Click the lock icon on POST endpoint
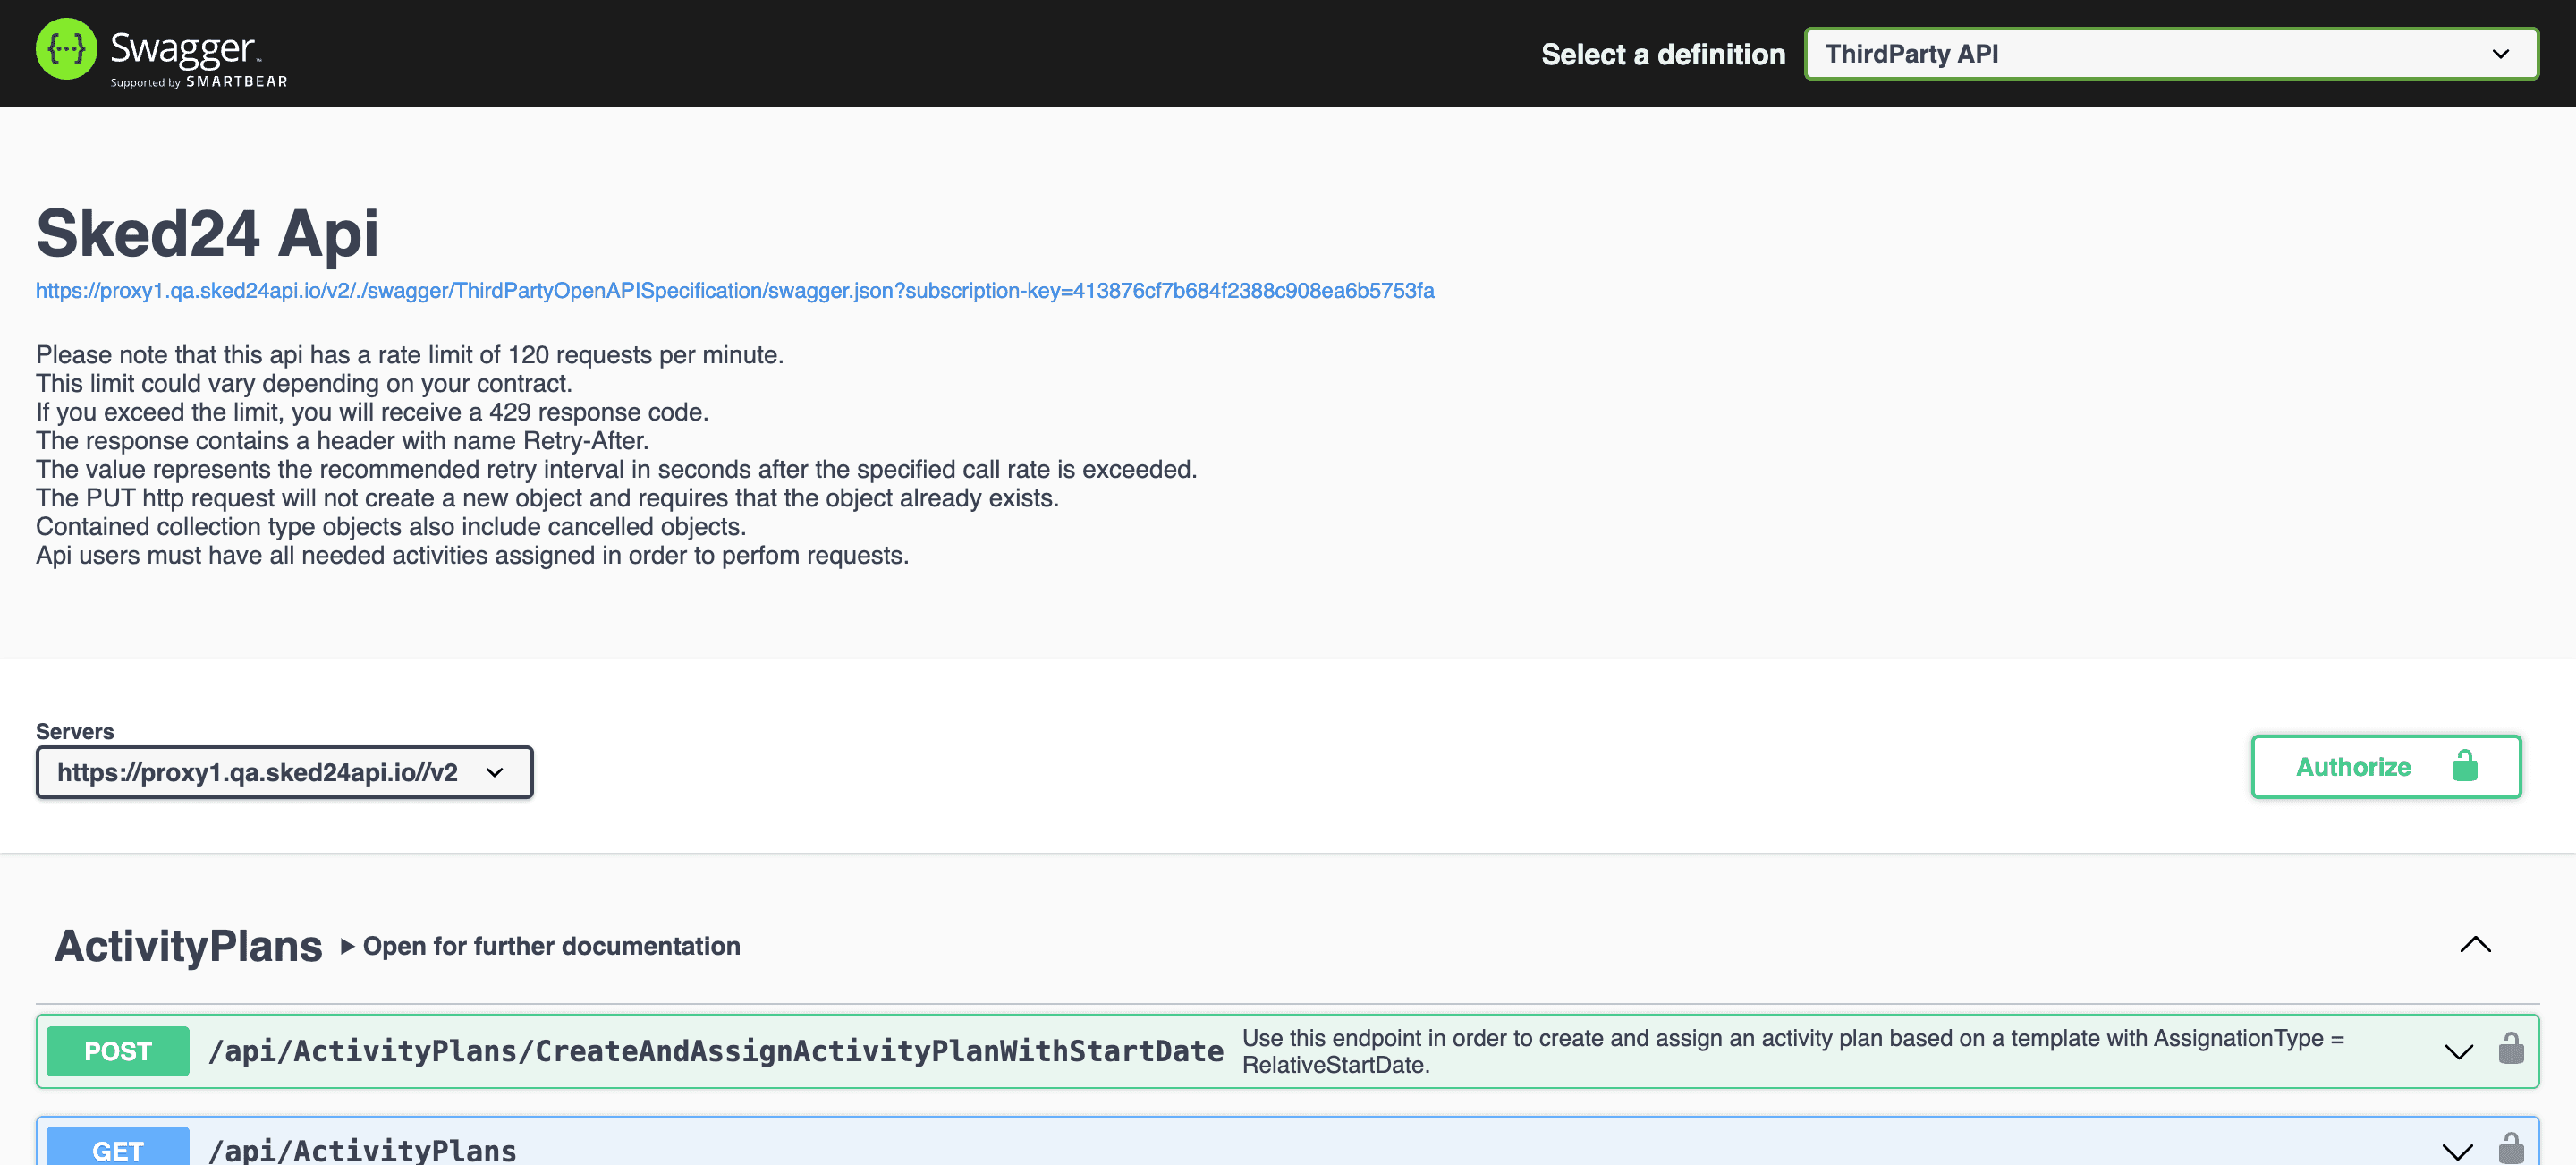Screen dimensions: 2576x1165 (2511, 1049)
